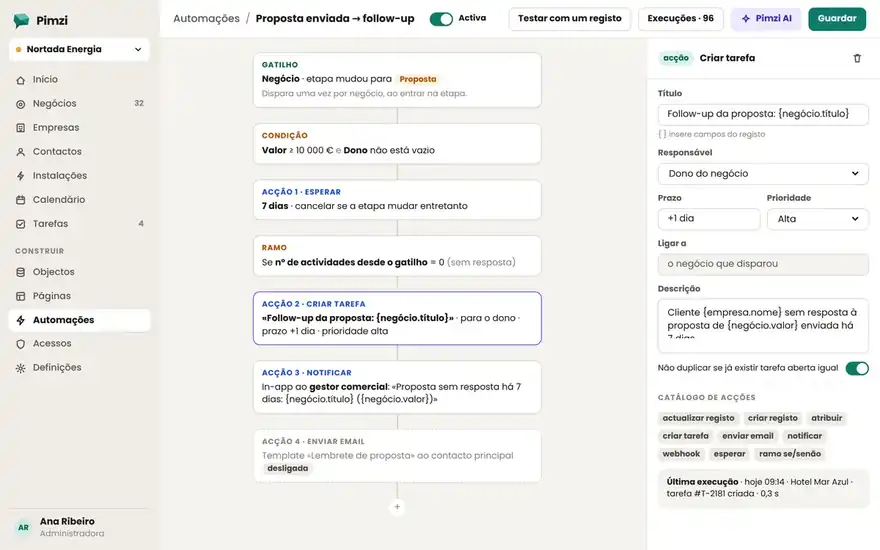Image resolution: width=880 pixels, height=550 pixels.
Task: Select the Acção 1 Esperar card
Action: click(x=397, y=199)
